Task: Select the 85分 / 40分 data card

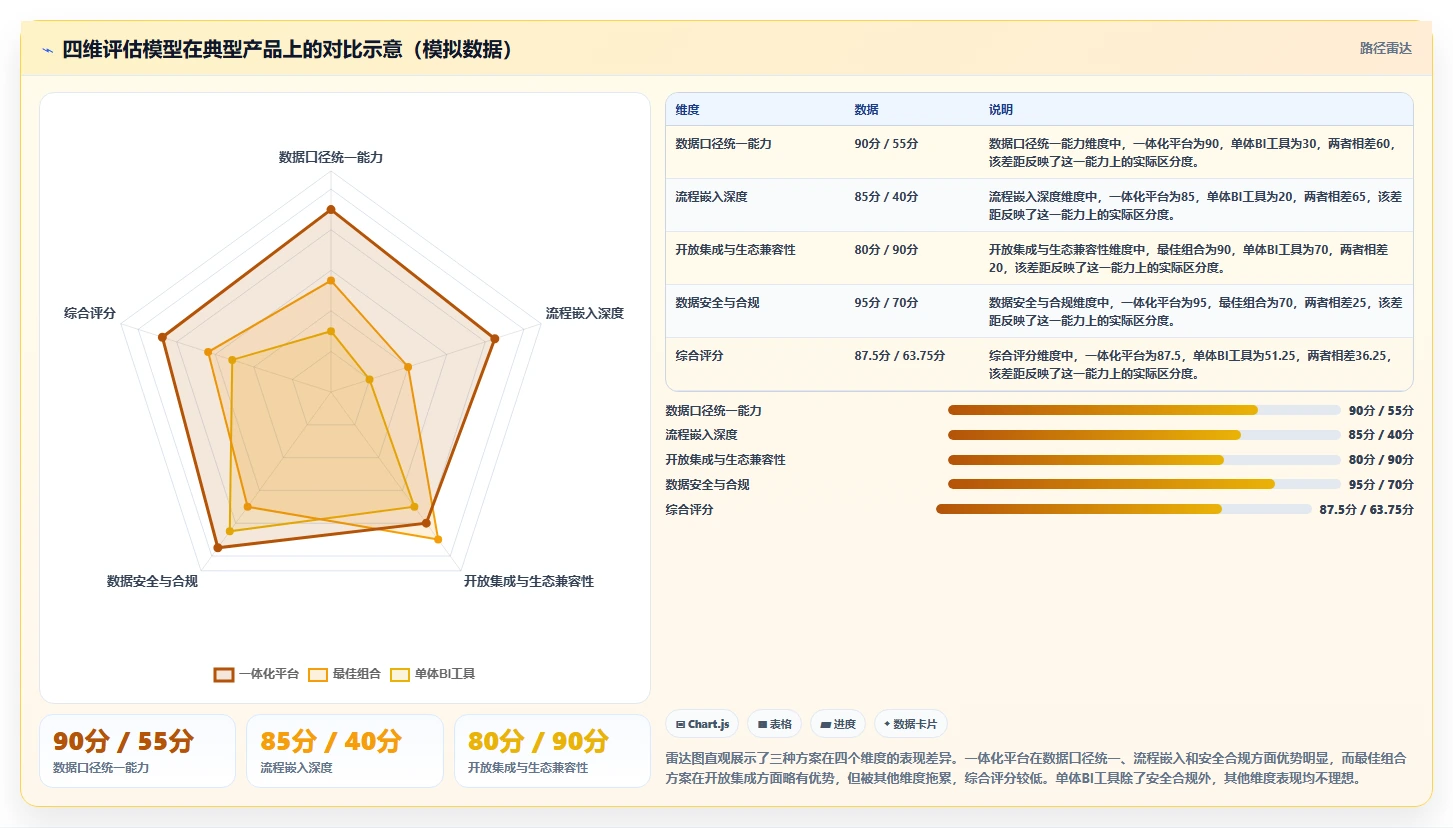Action: (x=344, y=751)
